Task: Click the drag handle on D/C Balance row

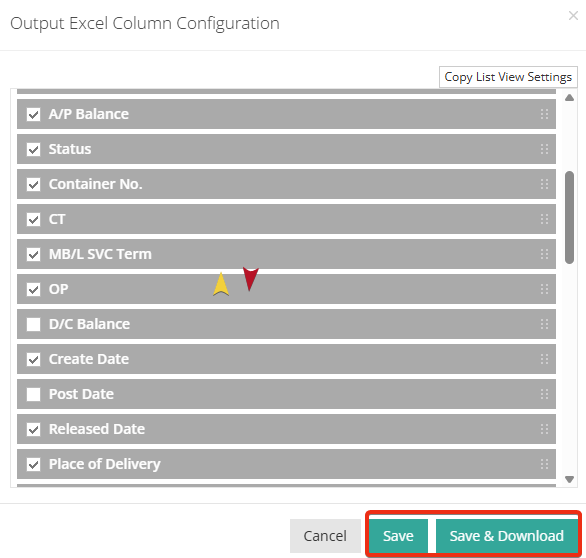Action: [544, 324]
